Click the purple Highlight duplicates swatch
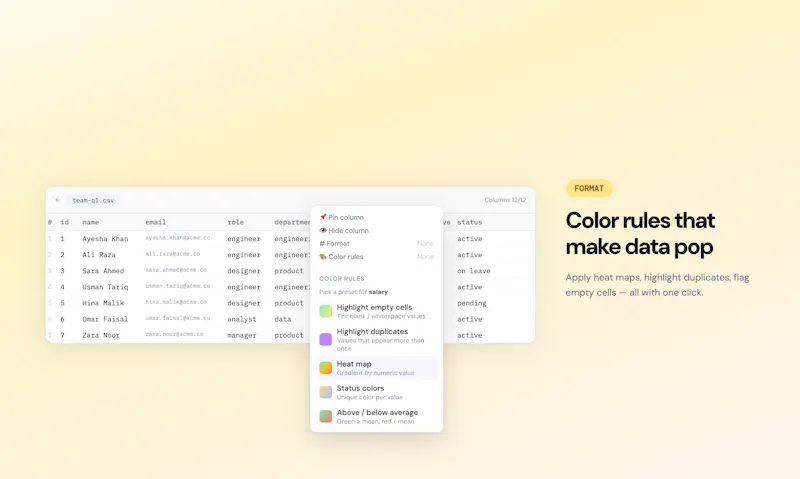 (x=326, y=339)
